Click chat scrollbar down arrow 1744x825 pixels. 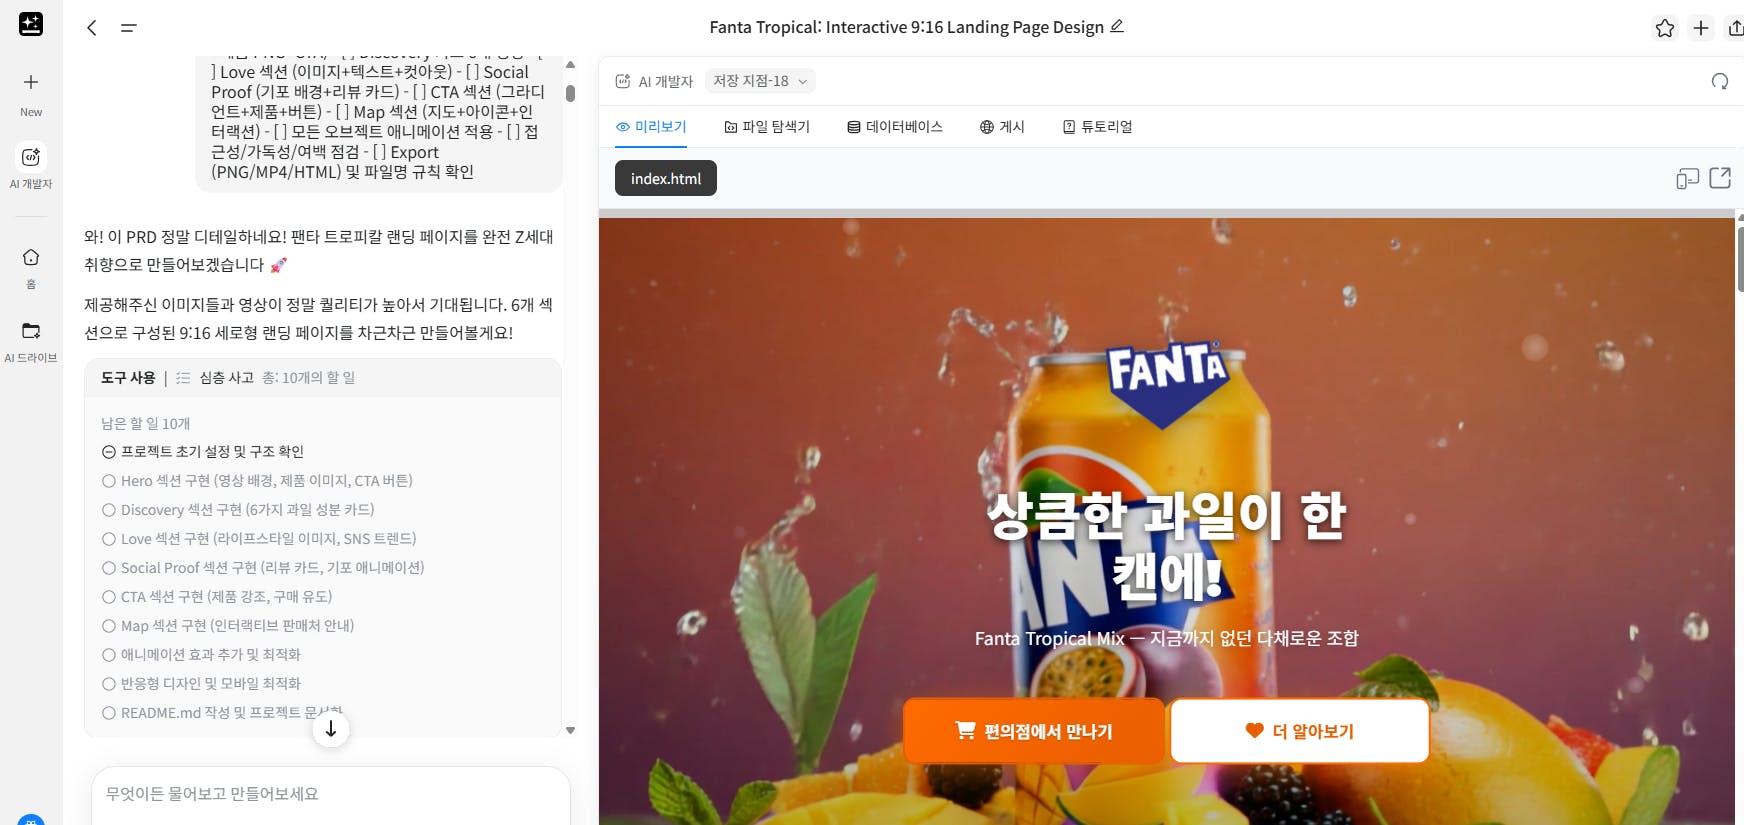pyautogui.click(x=570, y=731)
